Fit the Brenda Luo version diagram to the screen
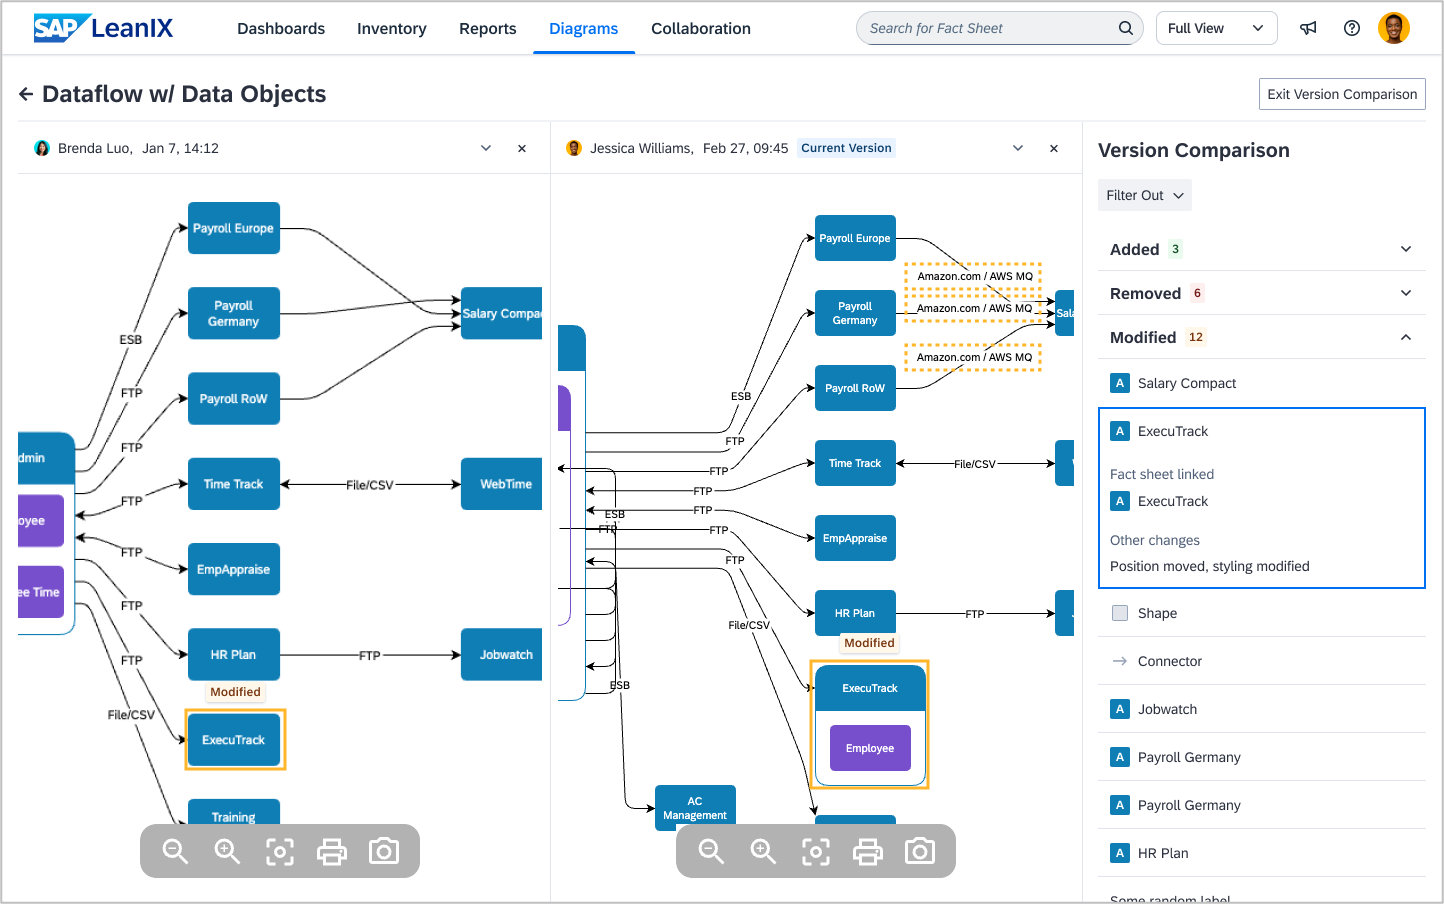Image resolution: width=1444 pixels, height=904 pixels. point(280,851)
